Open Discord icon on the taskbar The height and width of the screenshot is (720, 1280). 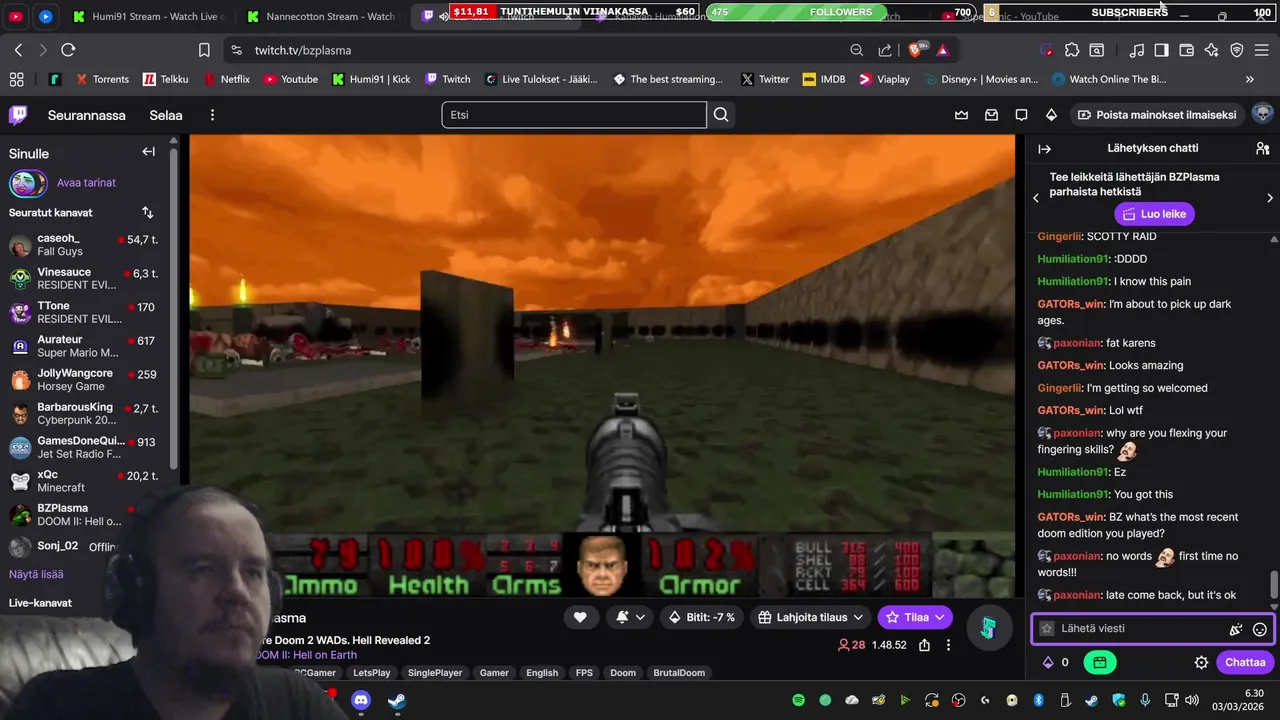[361, 700]
